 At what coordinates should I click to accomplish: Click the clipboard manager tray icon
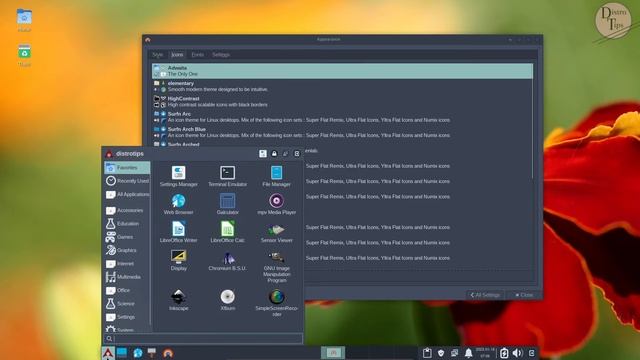[427, 353]
